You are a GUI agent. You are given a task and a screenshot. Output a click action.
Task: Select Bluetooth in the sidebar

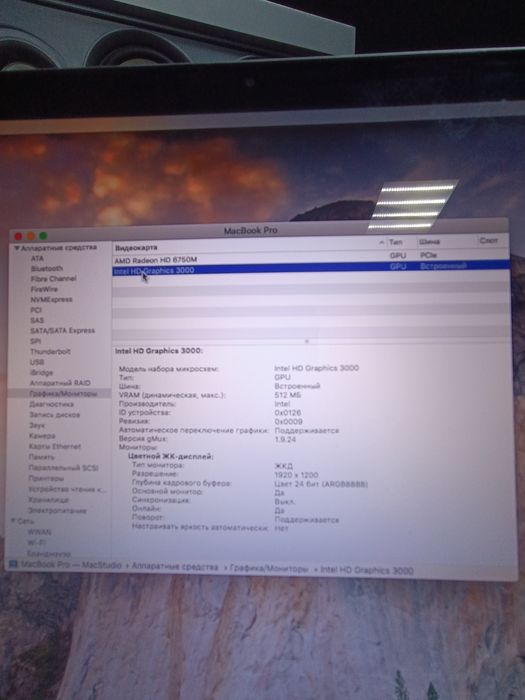coord(47,268)
